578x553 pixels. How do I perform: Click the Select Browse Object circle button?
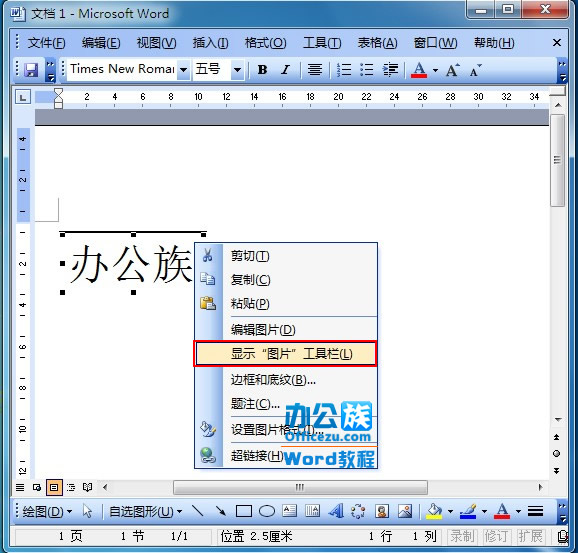pyautogui.click(x=557, y=454)
